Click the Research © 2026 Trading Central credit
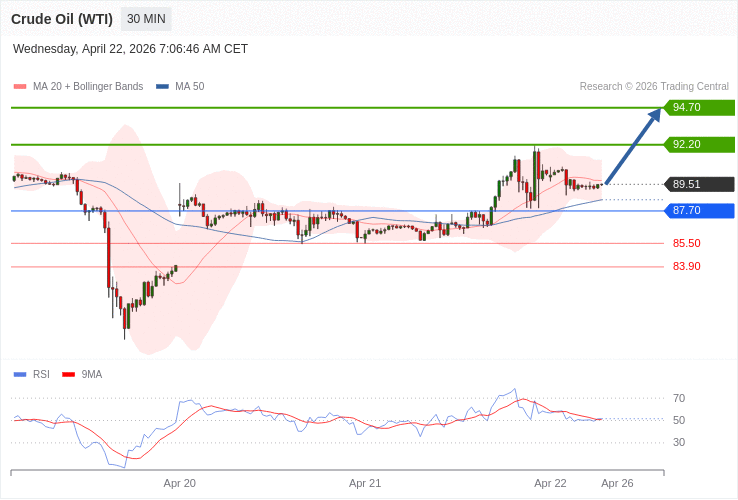Viewport: 738px width, 500px height. [x=654, y=87]
